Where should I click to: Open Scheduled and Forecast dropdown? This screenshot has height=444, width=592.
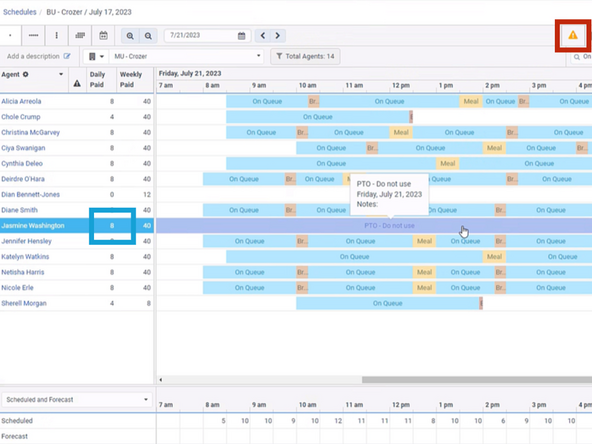pos(77,399)
